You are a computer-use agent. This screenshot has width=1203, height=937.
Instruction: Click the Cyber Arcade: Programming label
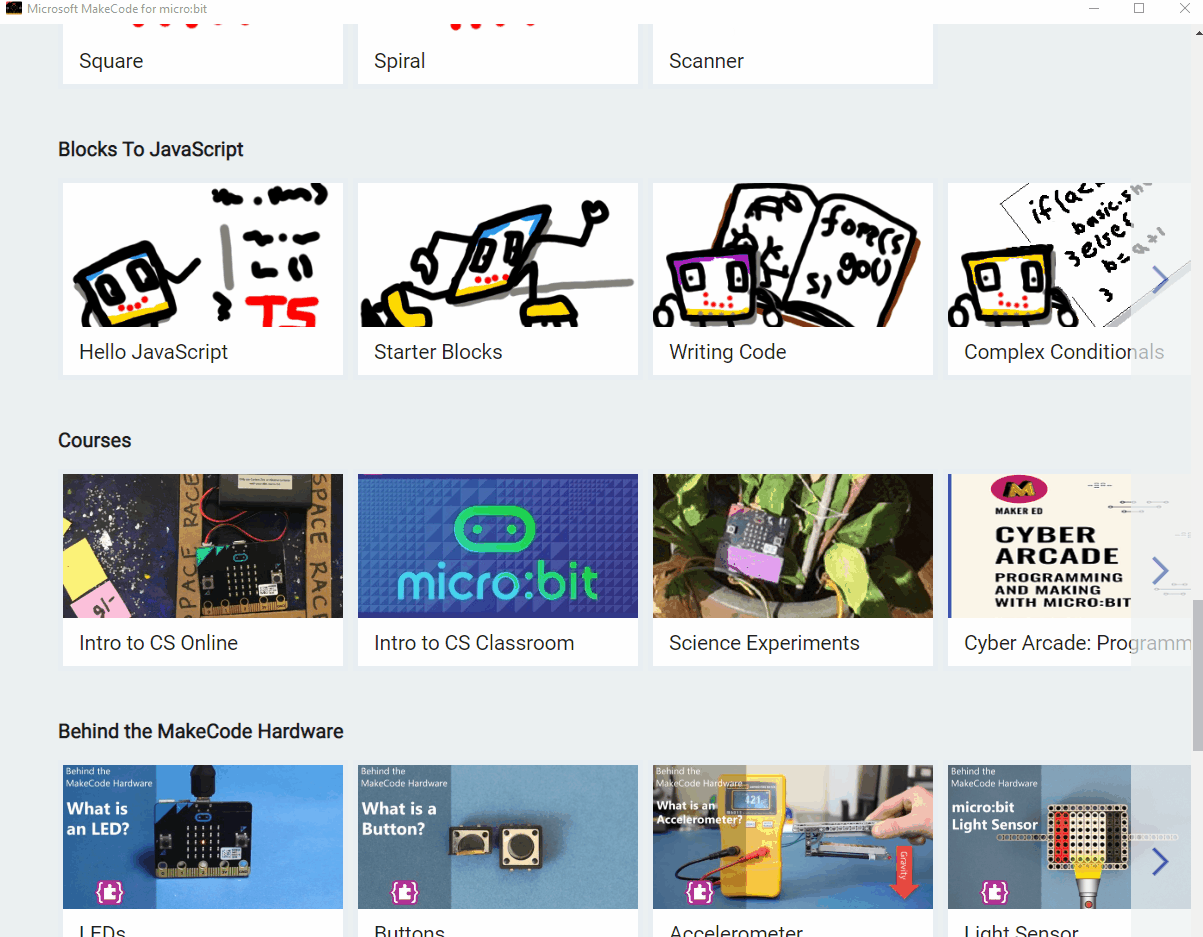tap(1077, 643)
